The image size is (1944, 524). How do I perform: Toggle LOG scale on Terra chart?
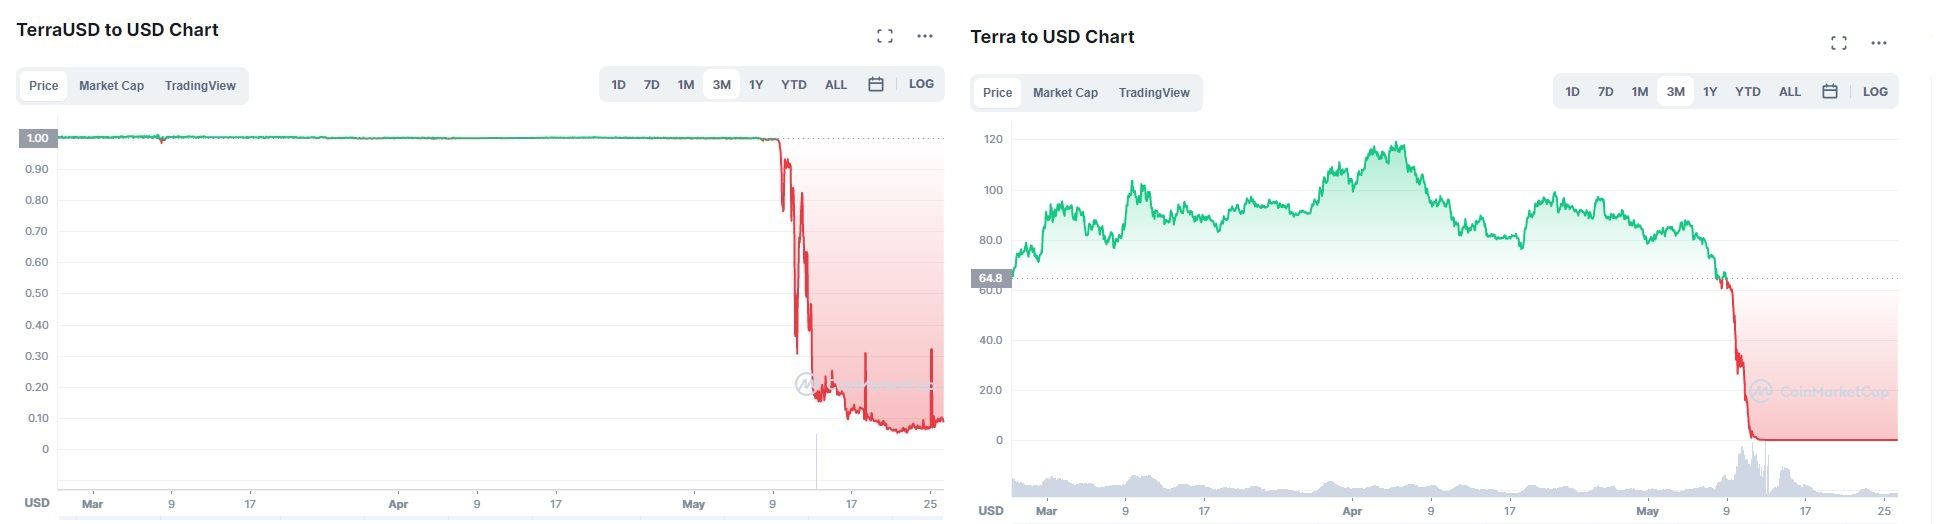1875,92
